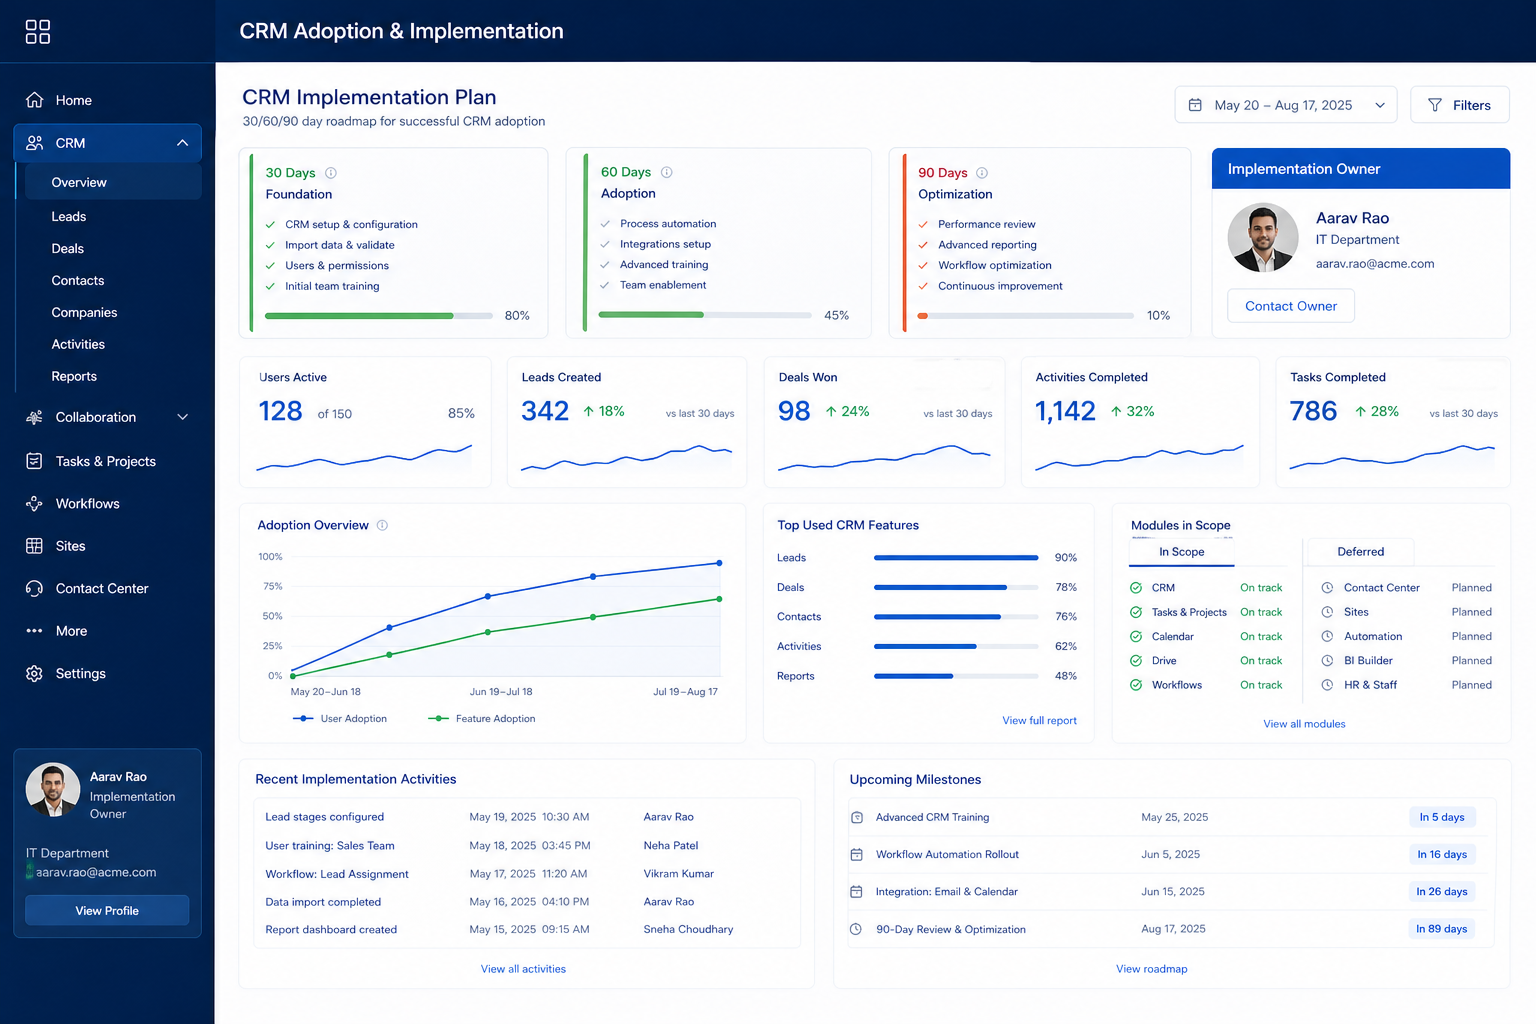Click the More ellipsis icon

(x=34, y=631)
